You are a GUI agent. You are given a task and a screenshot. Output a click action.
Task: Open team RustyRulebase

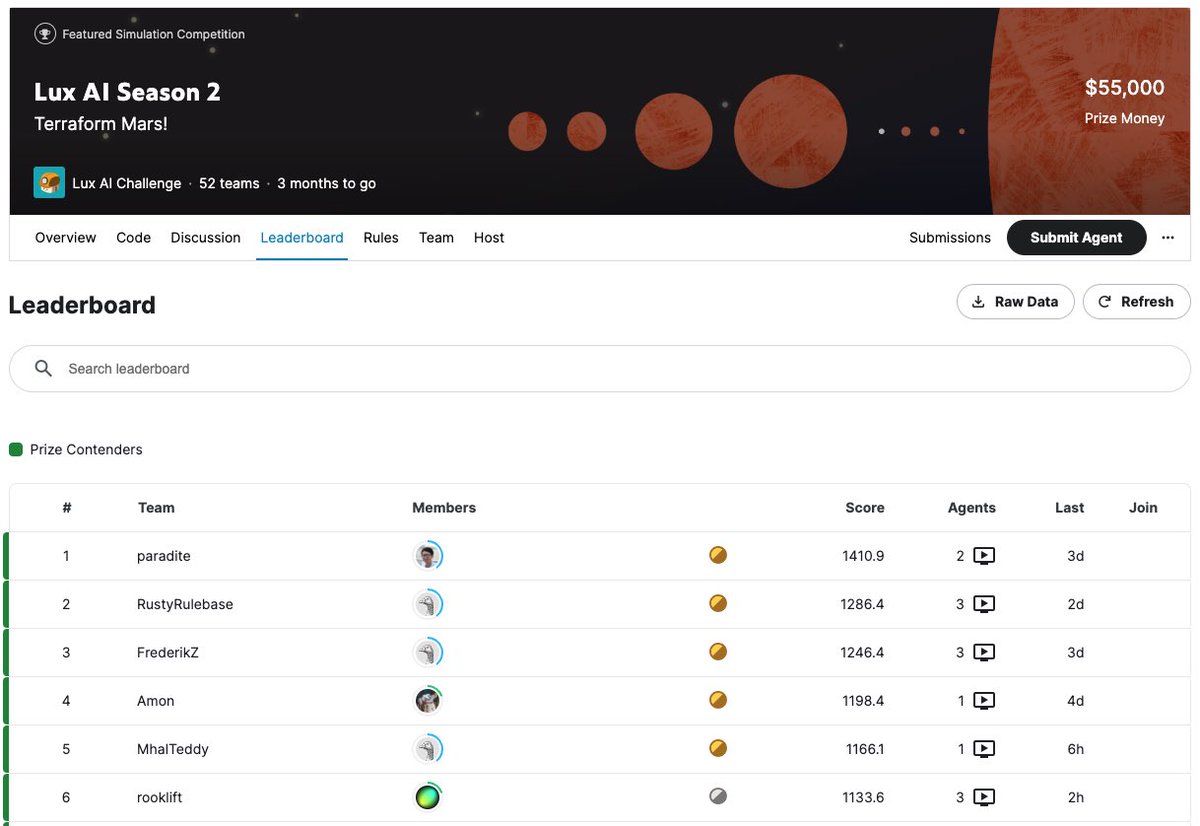(185, 604)
